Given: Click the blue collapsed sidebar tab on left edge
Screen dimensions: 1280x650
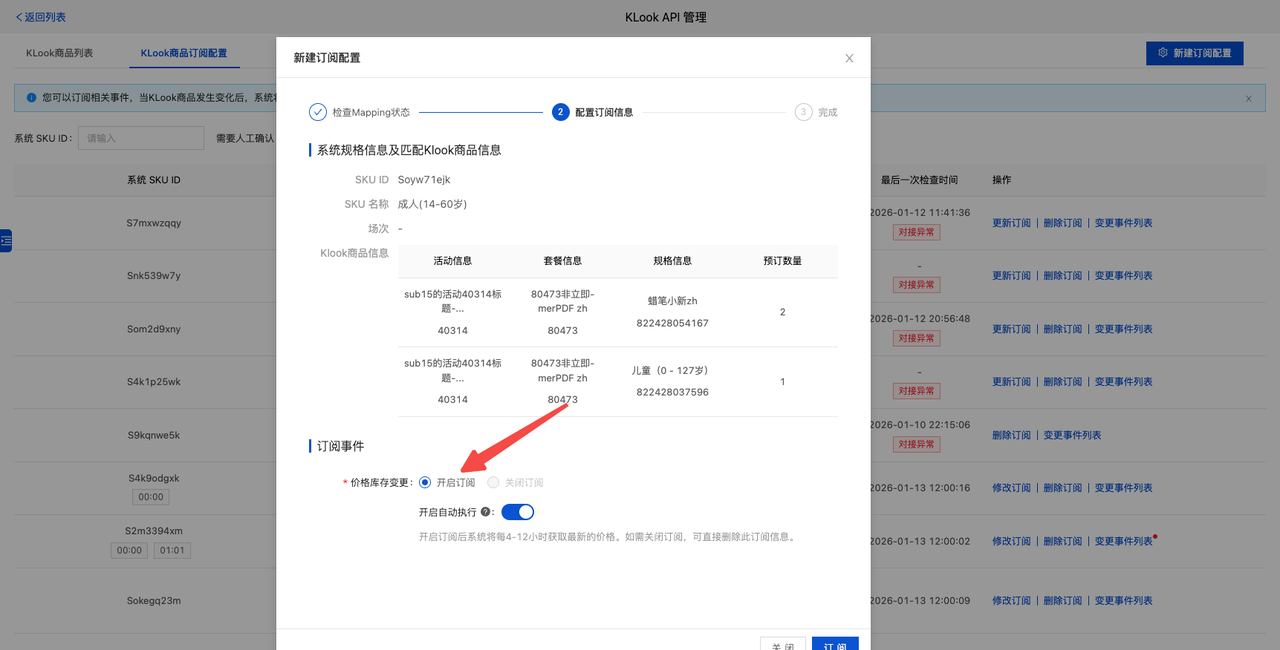Looking at the screenshot, I should pos(3,240).
